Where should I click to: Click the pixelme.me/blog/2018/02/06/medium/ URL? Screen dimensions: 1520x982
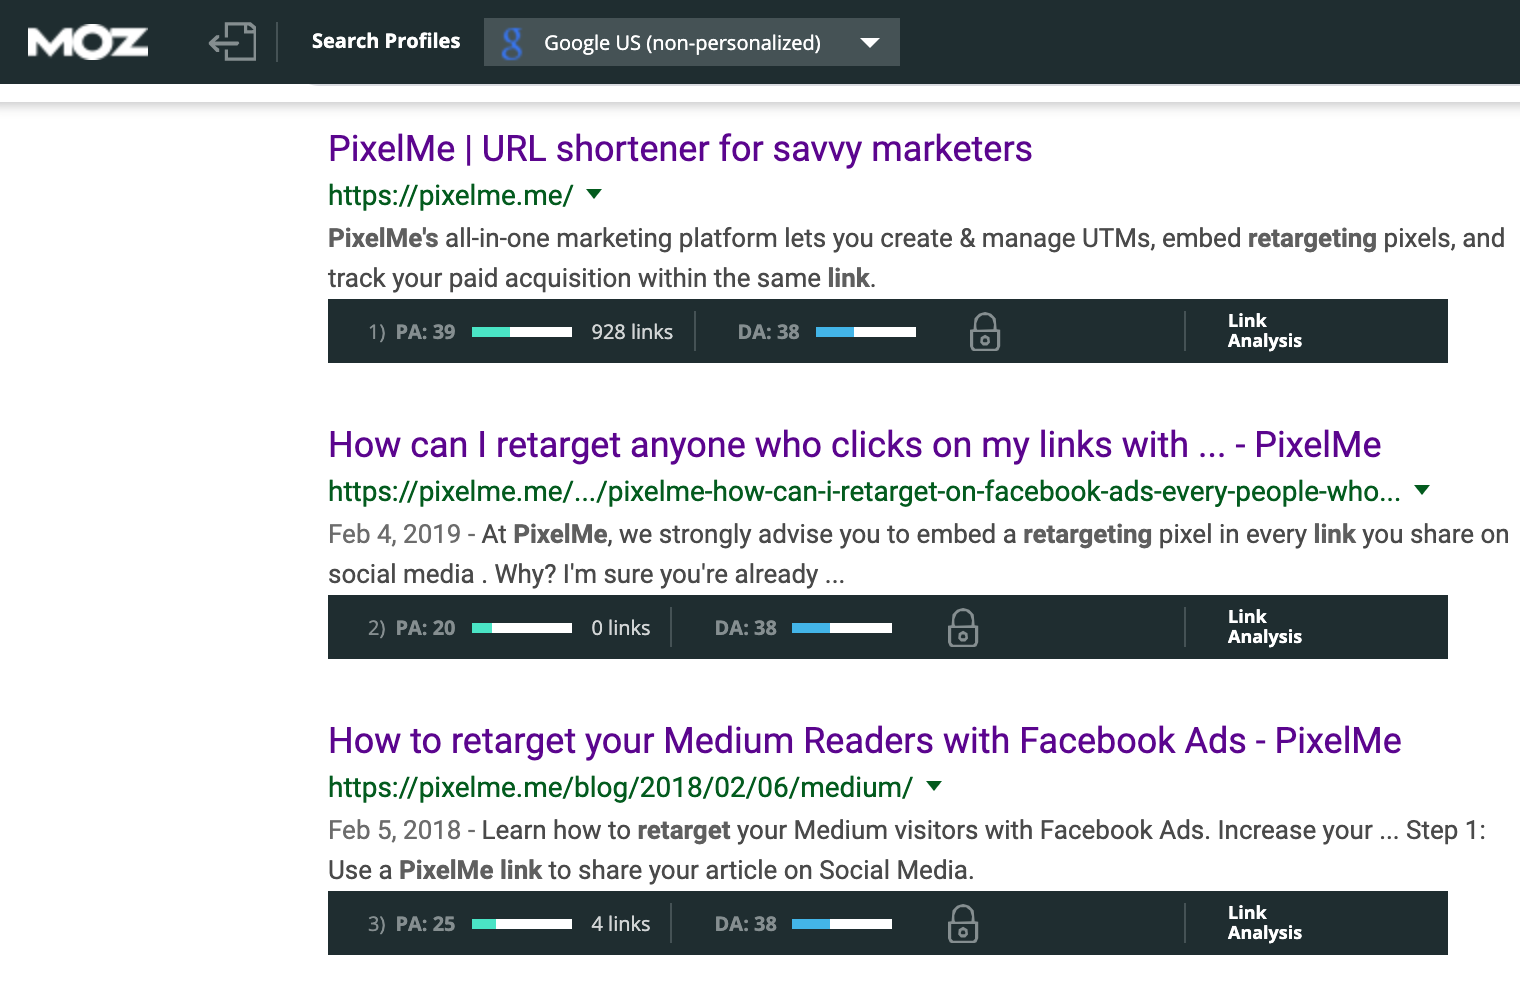point(621,787)
